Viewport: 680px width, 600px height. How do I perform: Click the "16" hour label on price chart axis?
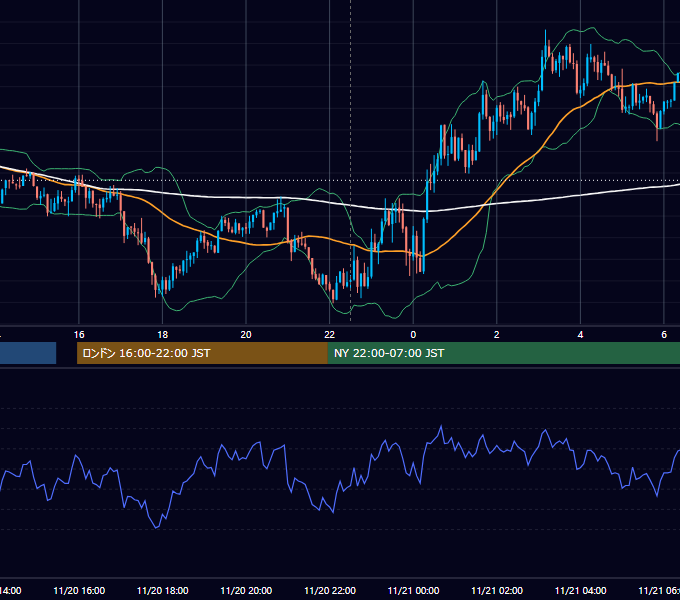coord(79,335)
